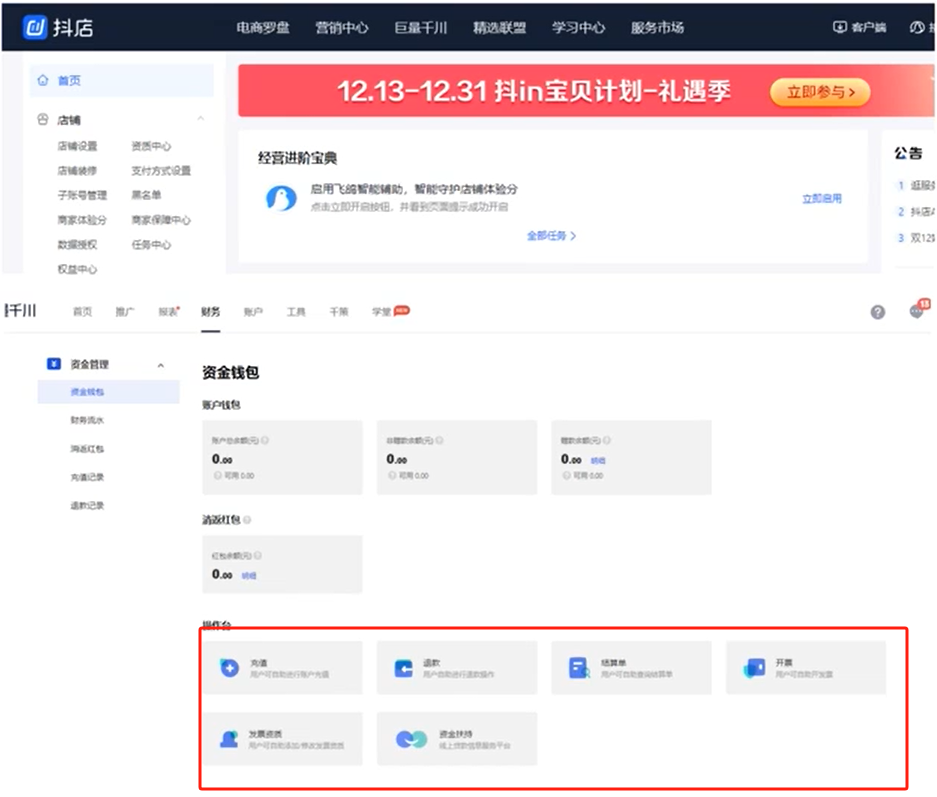Select 首页 in the 抖店 sidebar
The height and width of the screenshot is (797, 937).
click(x=121, y=80)
